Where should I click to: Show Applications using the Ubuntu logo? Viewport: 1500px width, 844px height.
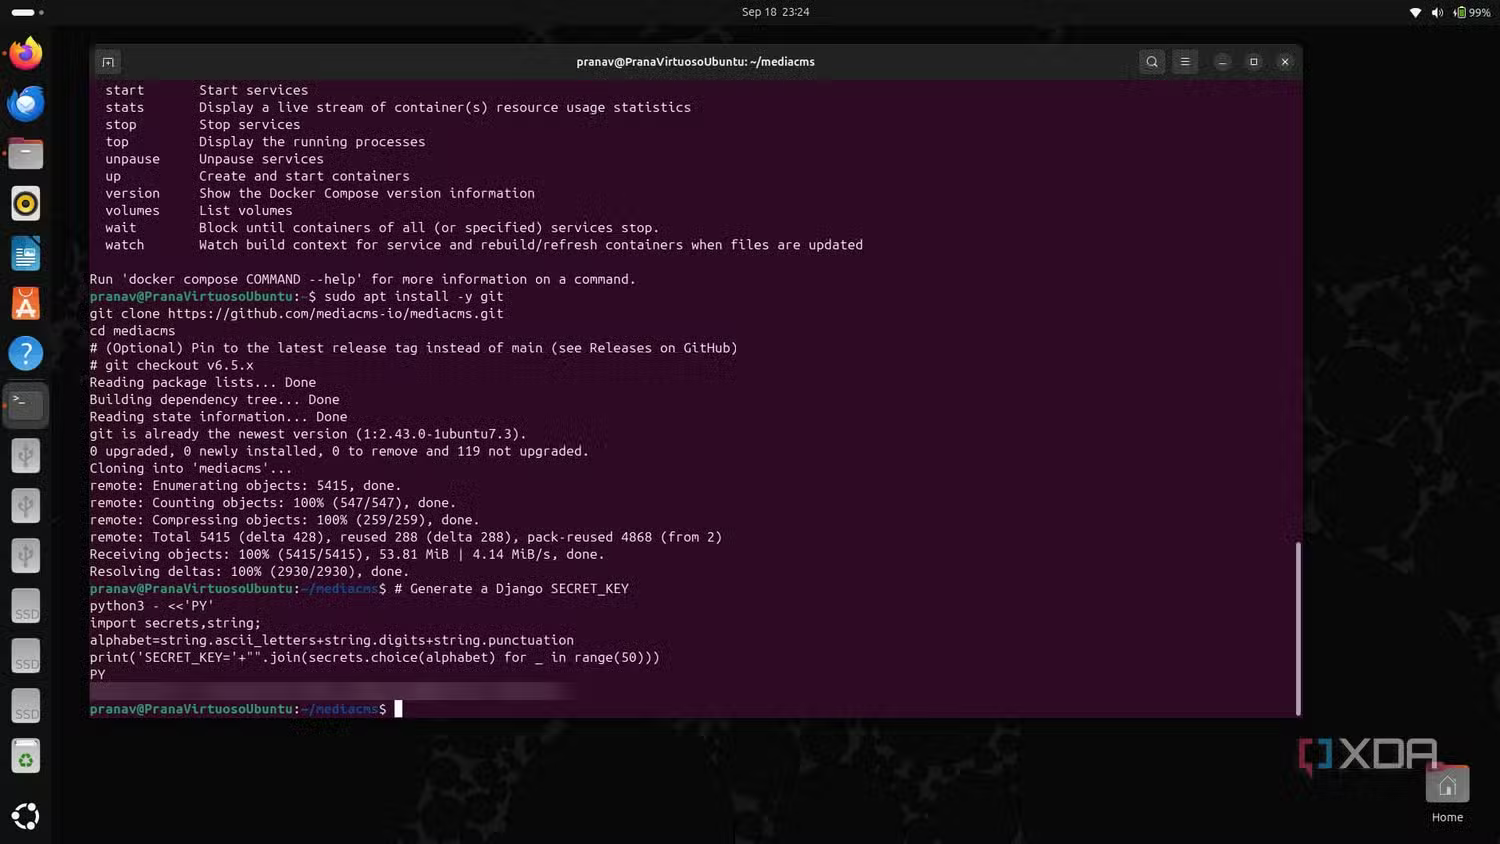(x=26, y=816)
